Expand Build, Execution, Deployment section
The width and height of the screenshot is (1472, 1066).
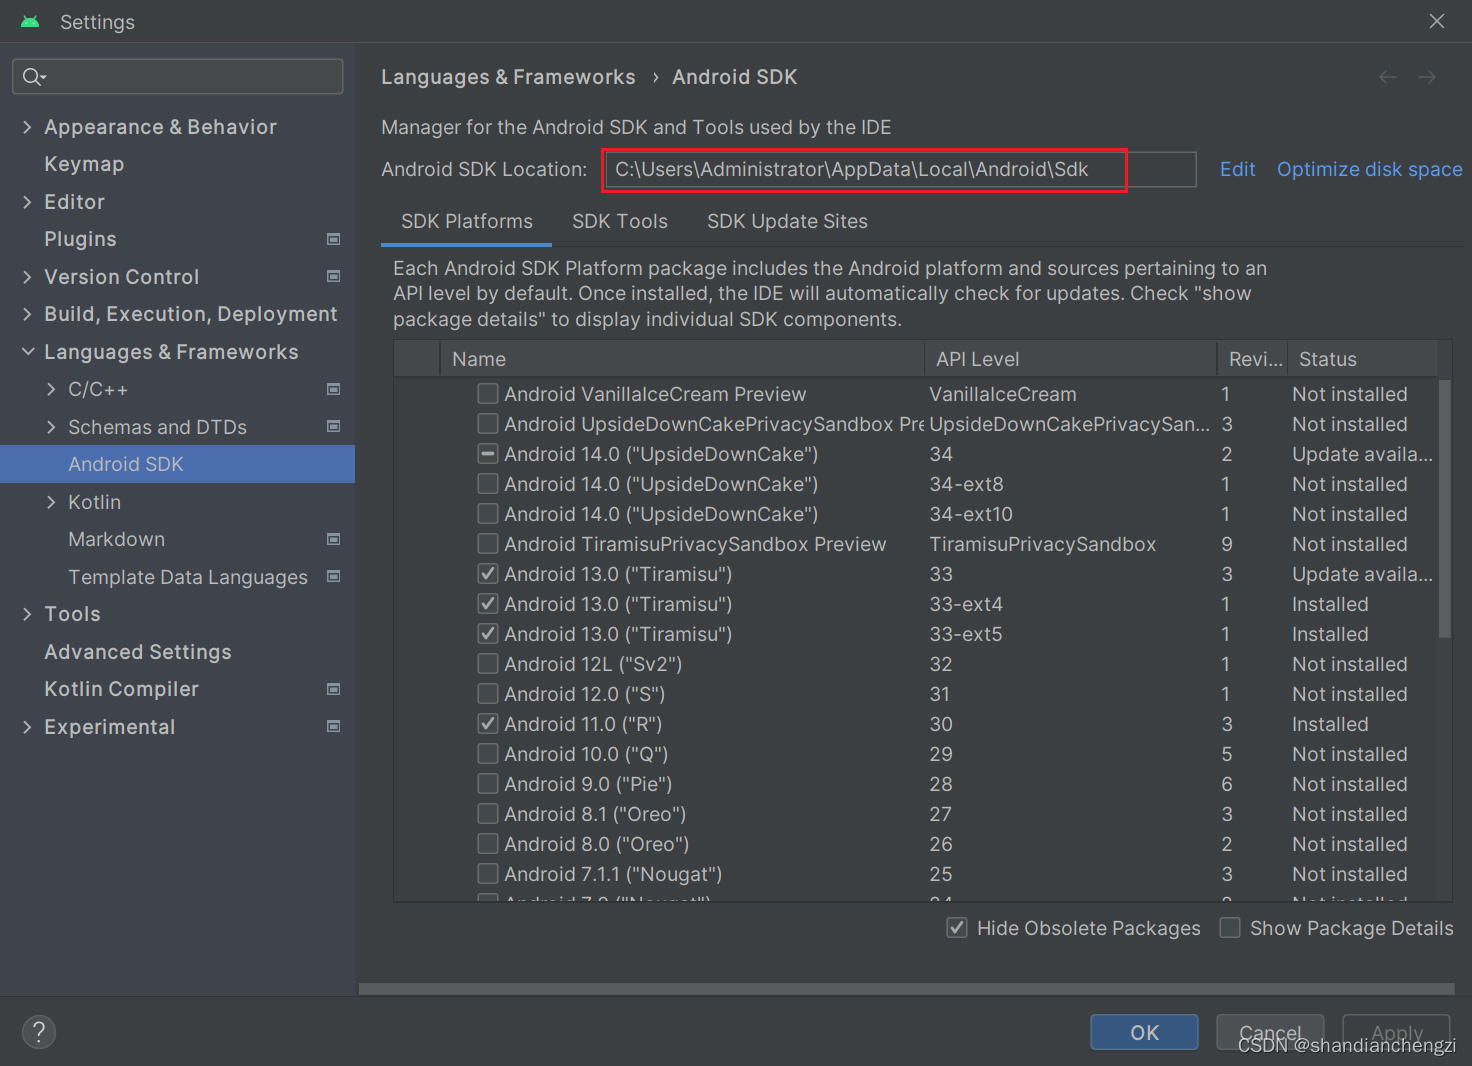[27, 314]
